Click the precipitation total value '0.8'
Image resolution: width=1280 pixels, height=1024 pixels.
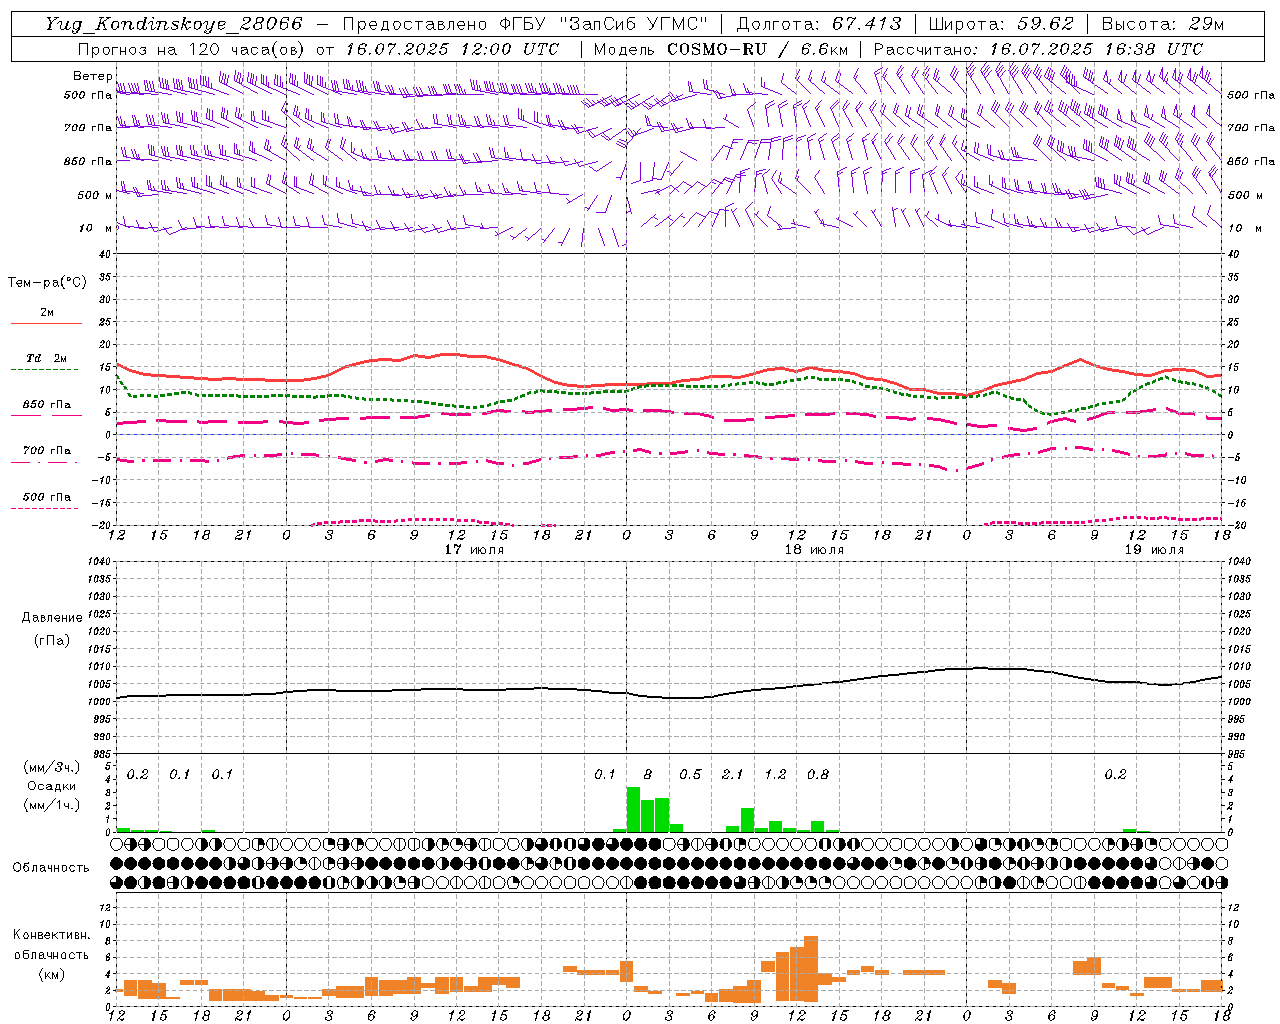pos(818,774)
